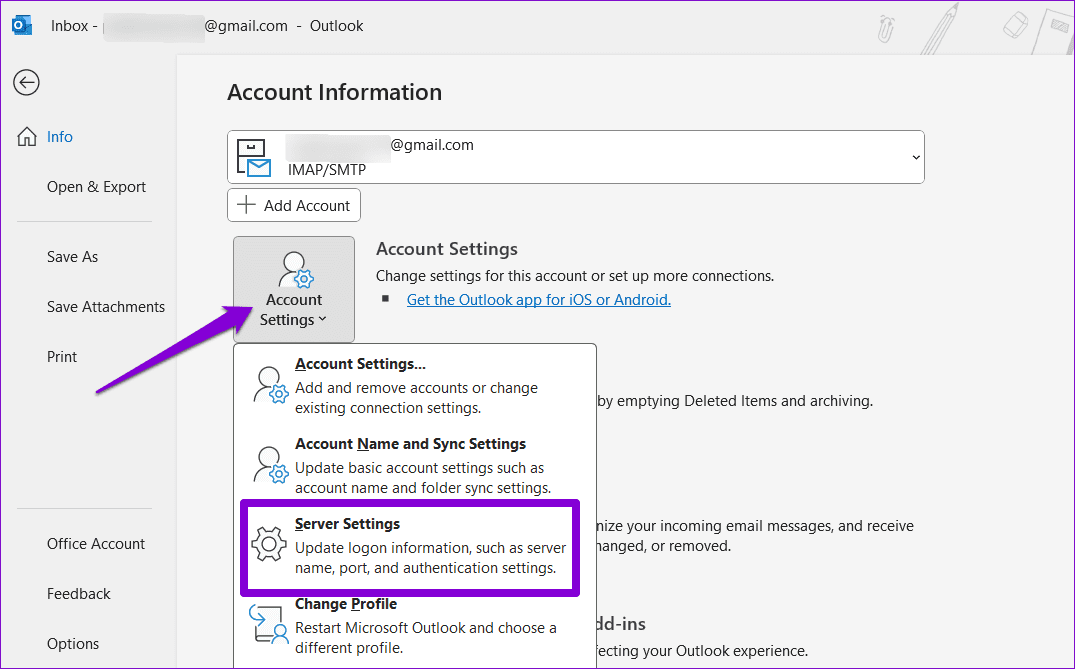Select the gmail IMAP/SMTP account combo box
The width and height of the screenshot is (1075, 669).
pyautogui.click(x=576, y=156)
